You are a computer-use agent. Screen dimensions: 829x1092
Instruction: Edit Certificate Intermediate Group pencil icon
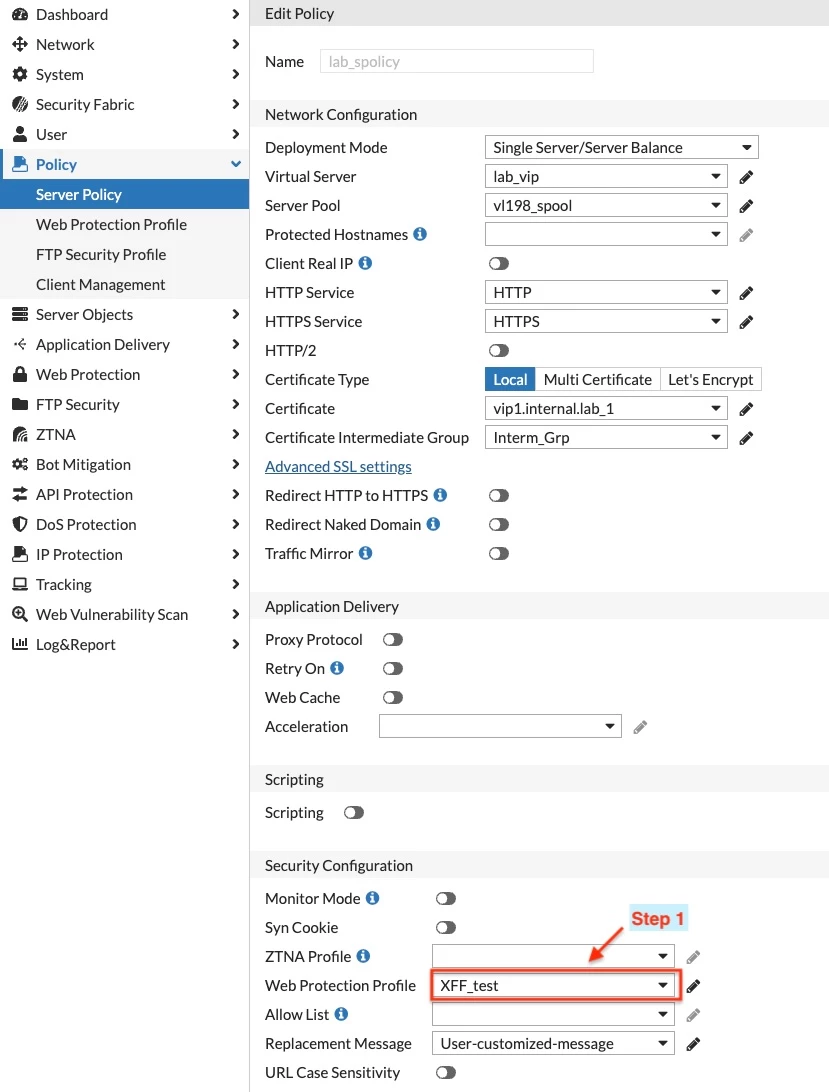[x=746, y=438]
